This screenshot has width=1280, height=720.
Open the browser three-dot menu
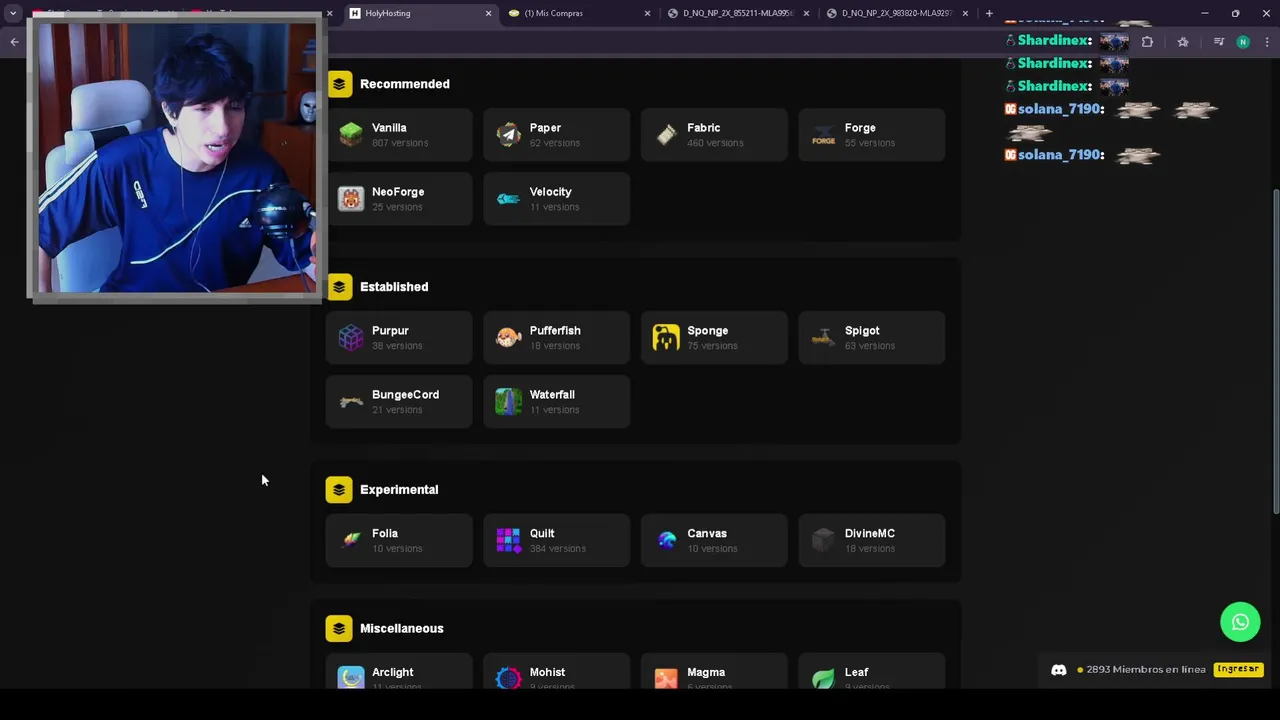[1267, 42]
